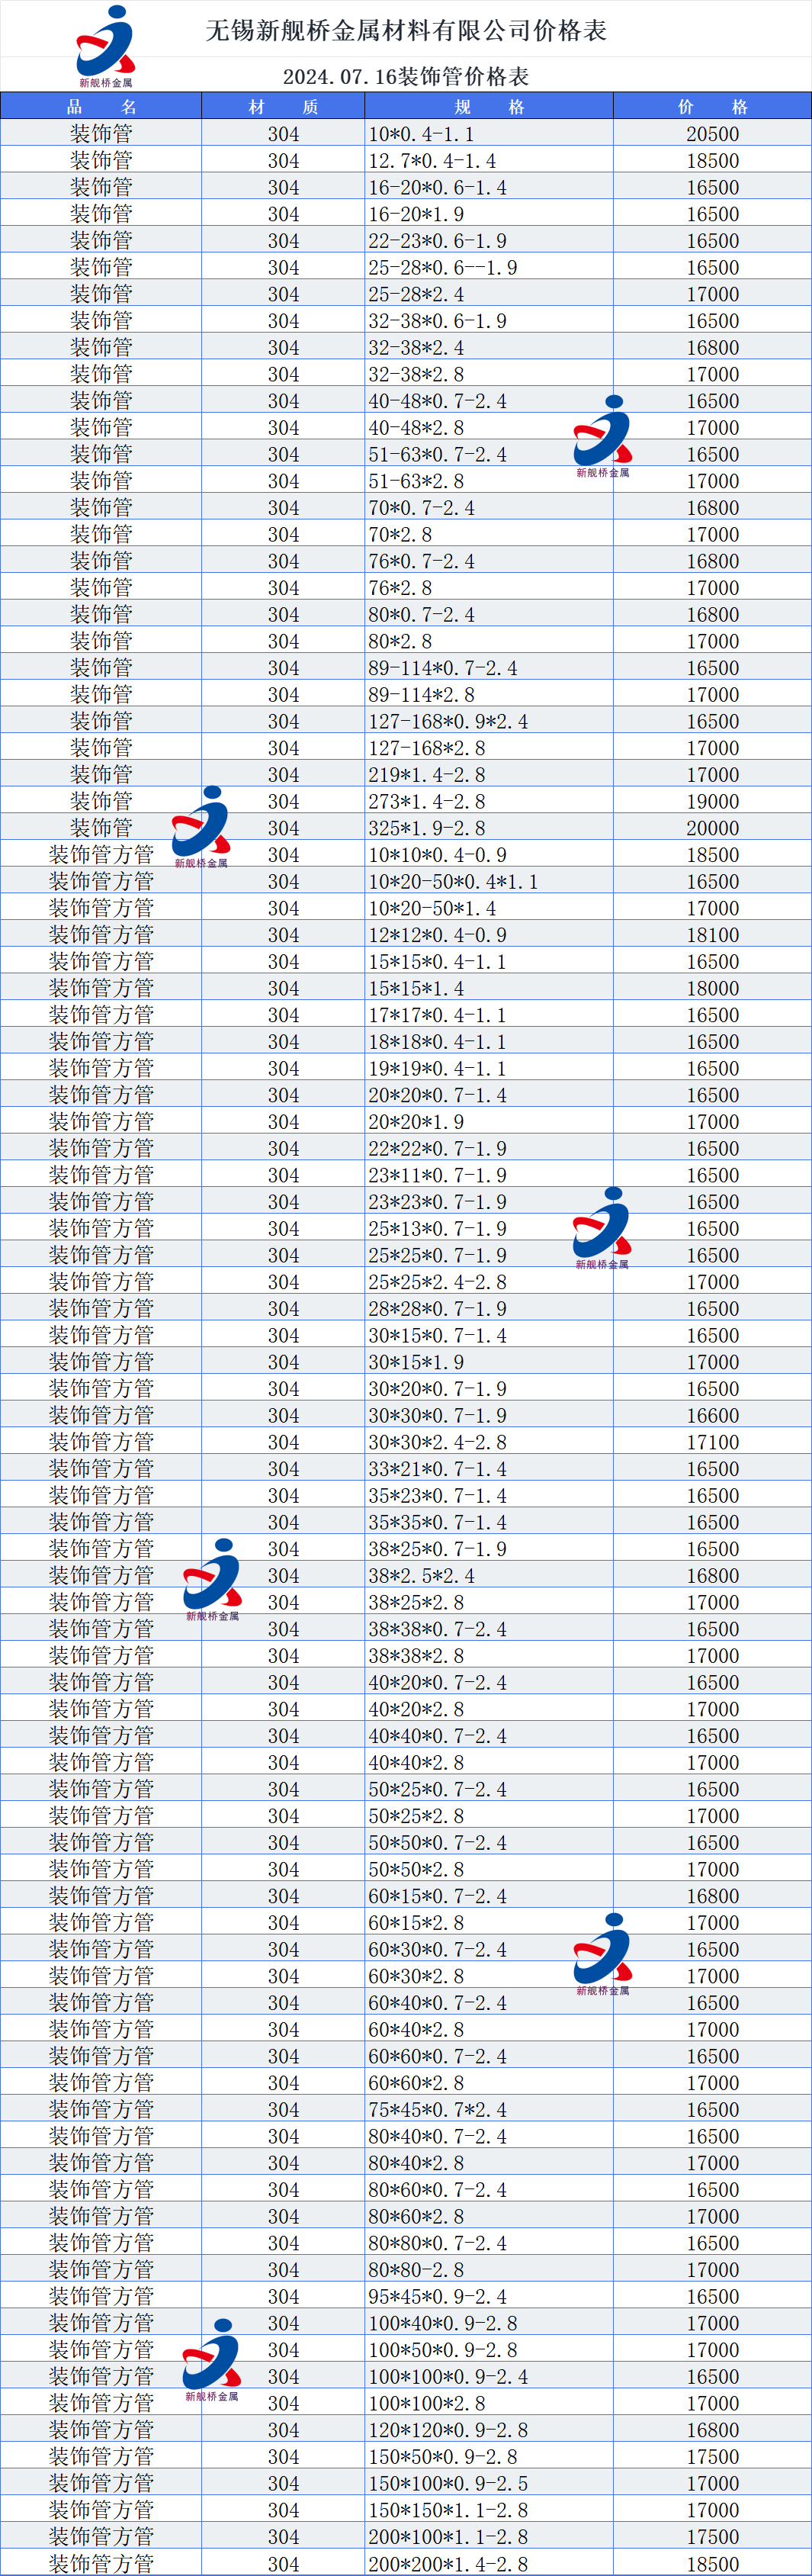Viewport: 812px width, 2576px height.
Task: Select the 17100 price cell
Action: 712,1442
